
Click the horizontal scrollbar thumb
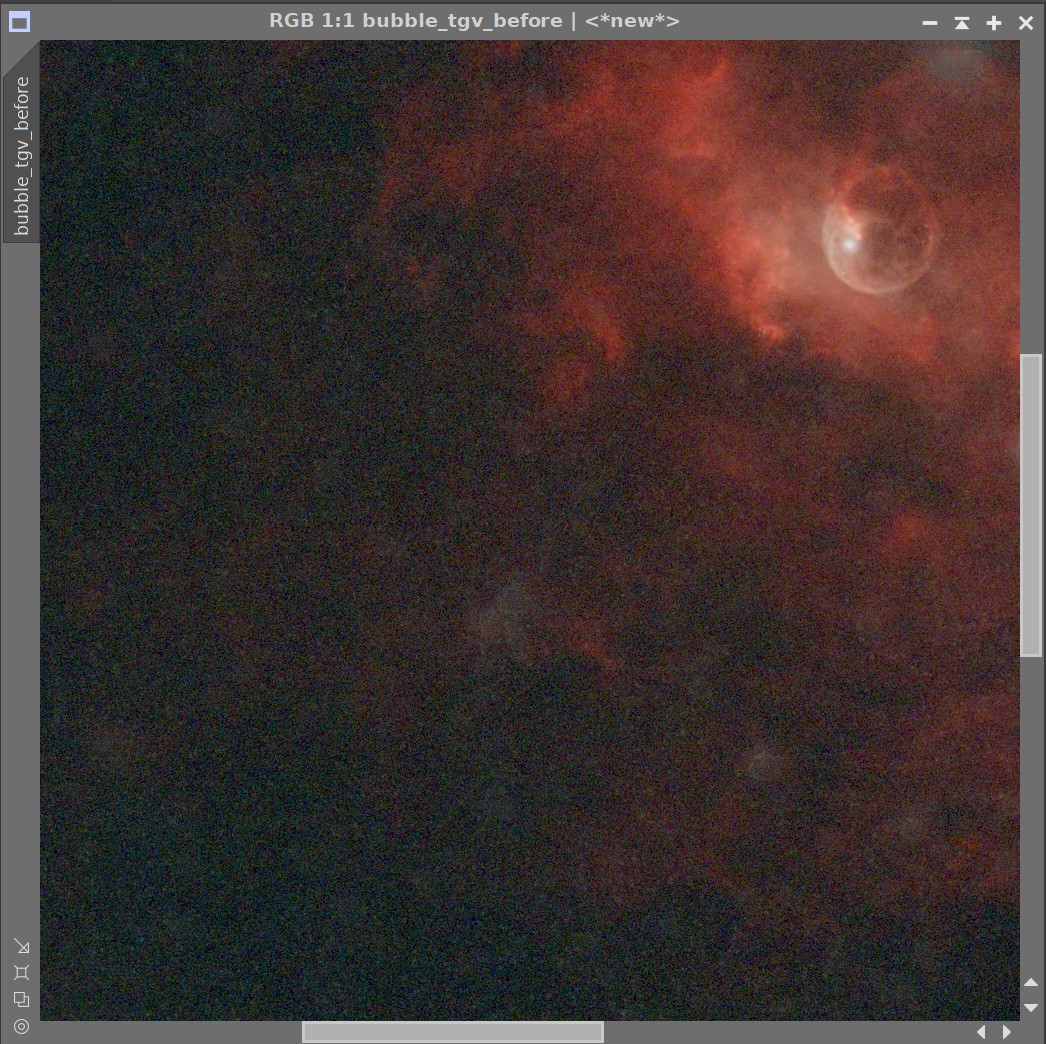[453, 1032]
